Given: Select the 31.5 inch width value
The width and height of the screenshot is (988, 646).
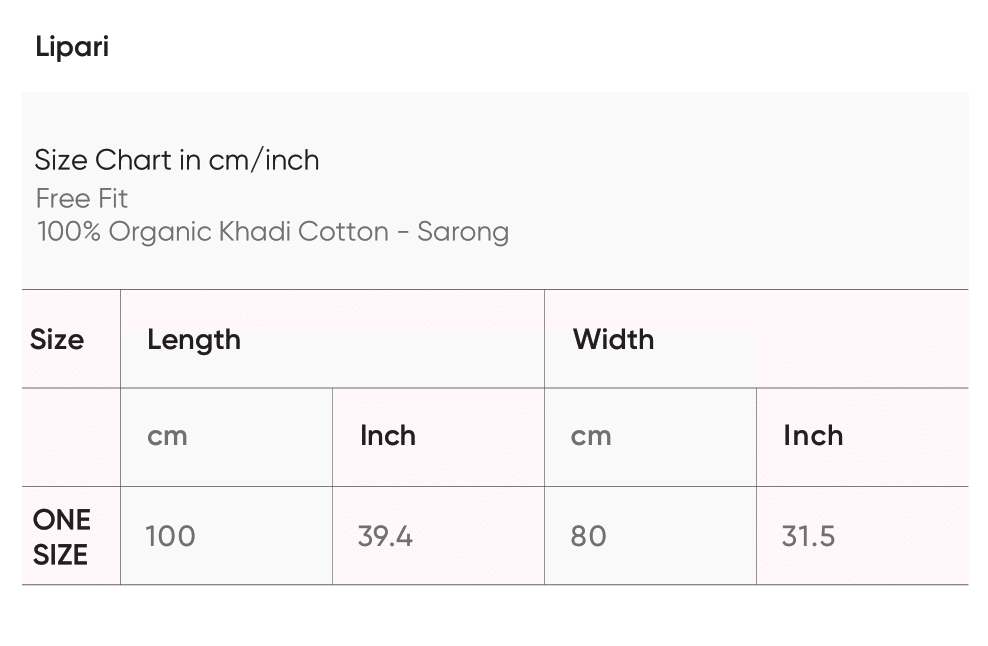Looking at the screenshot, I should (x=808, y=536).
